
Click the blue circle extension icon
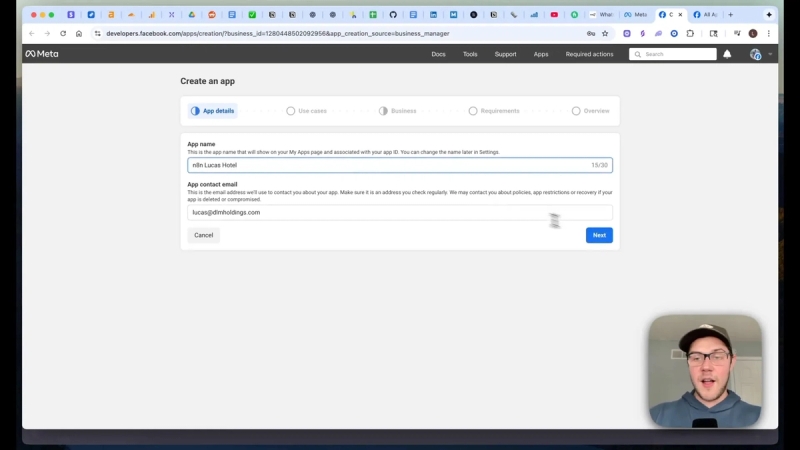coord(674,34)
